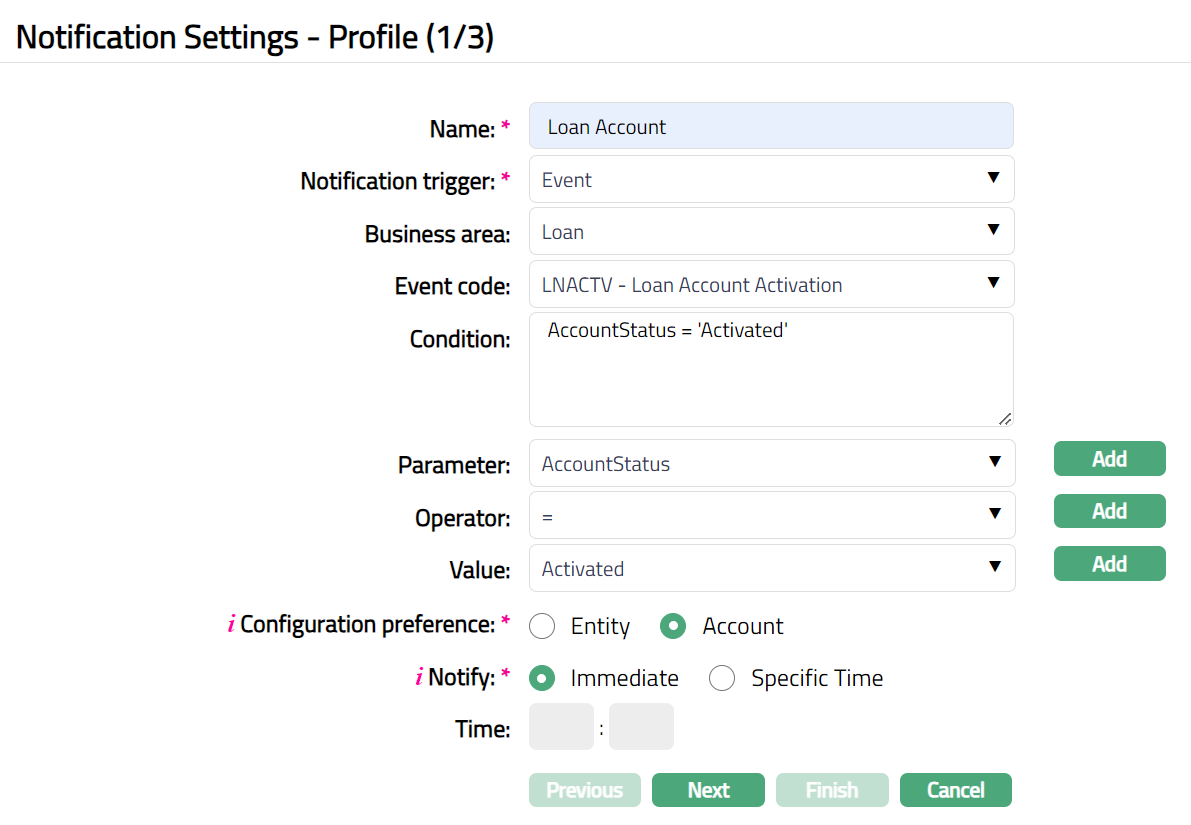This screenshot has width=1191, height=825.
Task: Click the info icon beside Notify
Action: 419,678
